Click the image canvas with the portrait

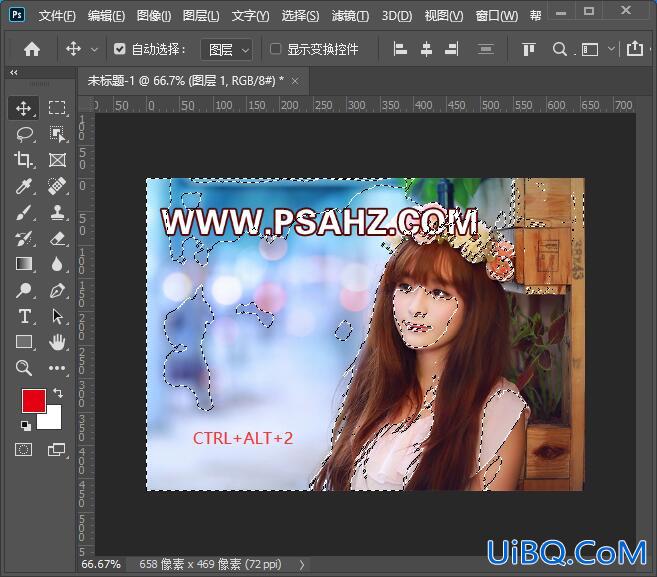tap(365, 334)
